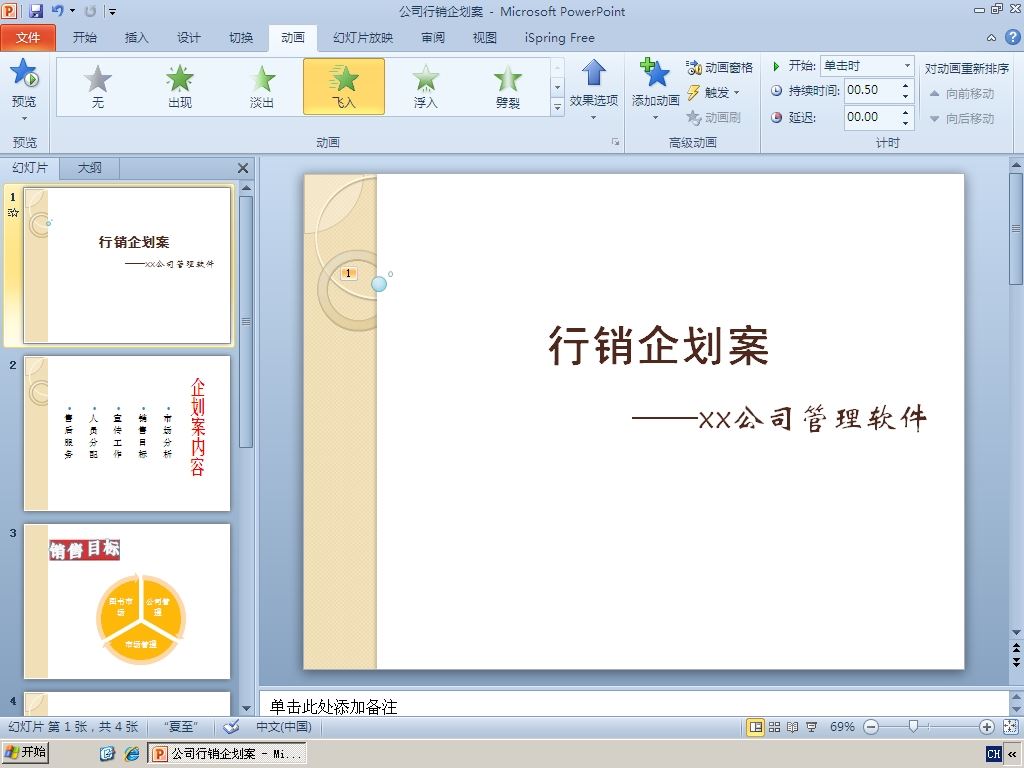
Task: Click the zoom slider handle
Action: tap(914, 726)
